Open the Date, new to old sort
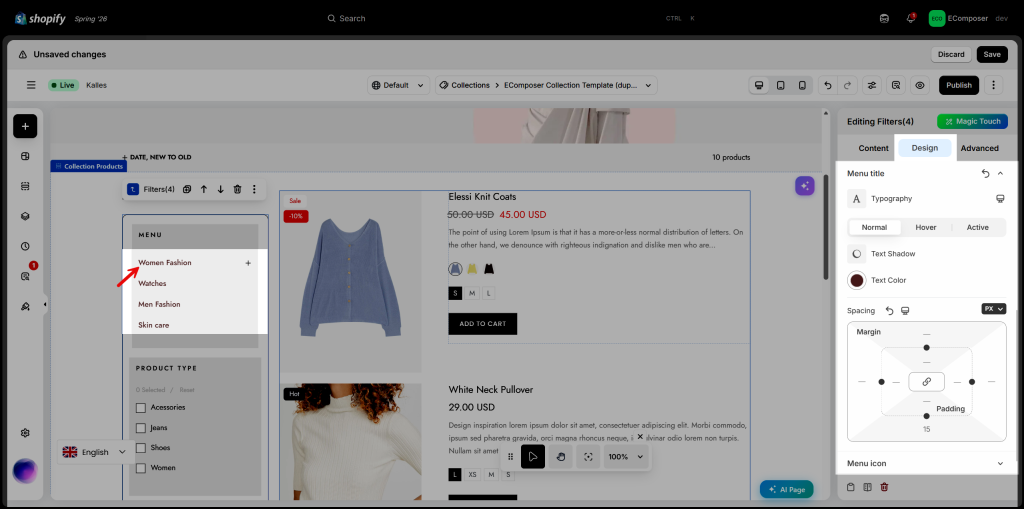 [x=157, y=157]
